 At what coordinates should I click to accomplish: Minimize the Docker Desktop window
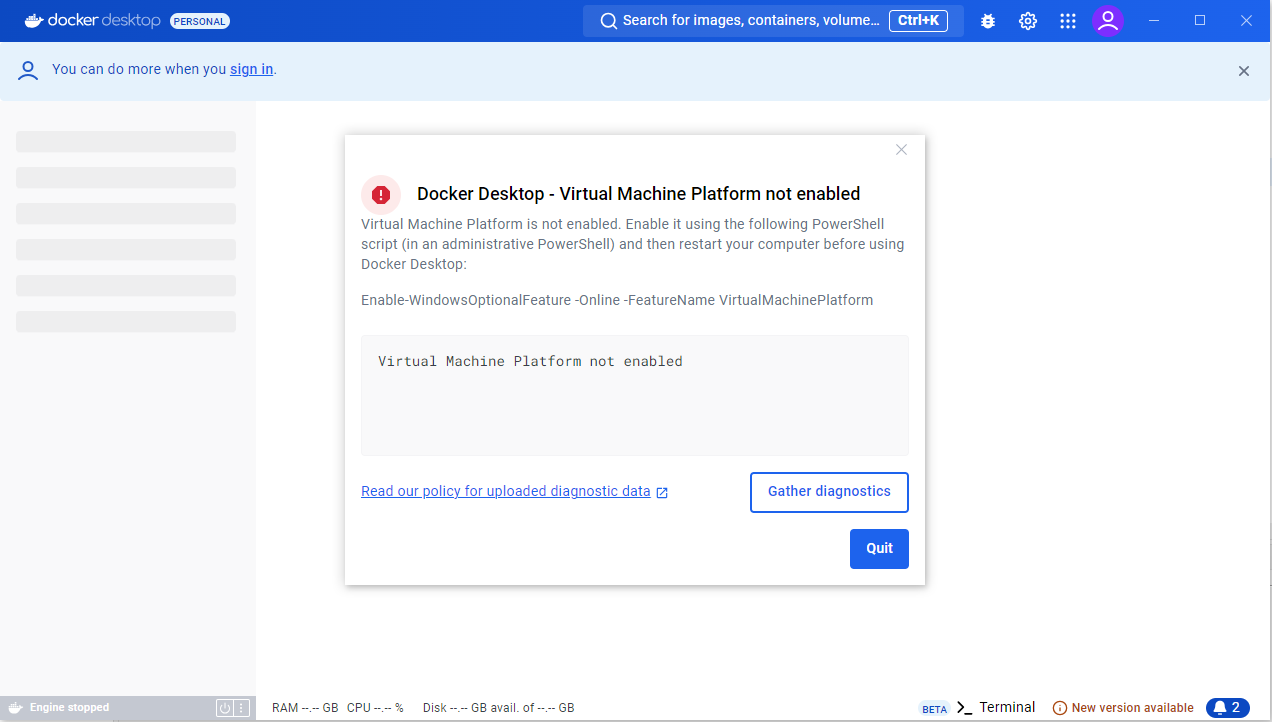tap(1155, 21)
